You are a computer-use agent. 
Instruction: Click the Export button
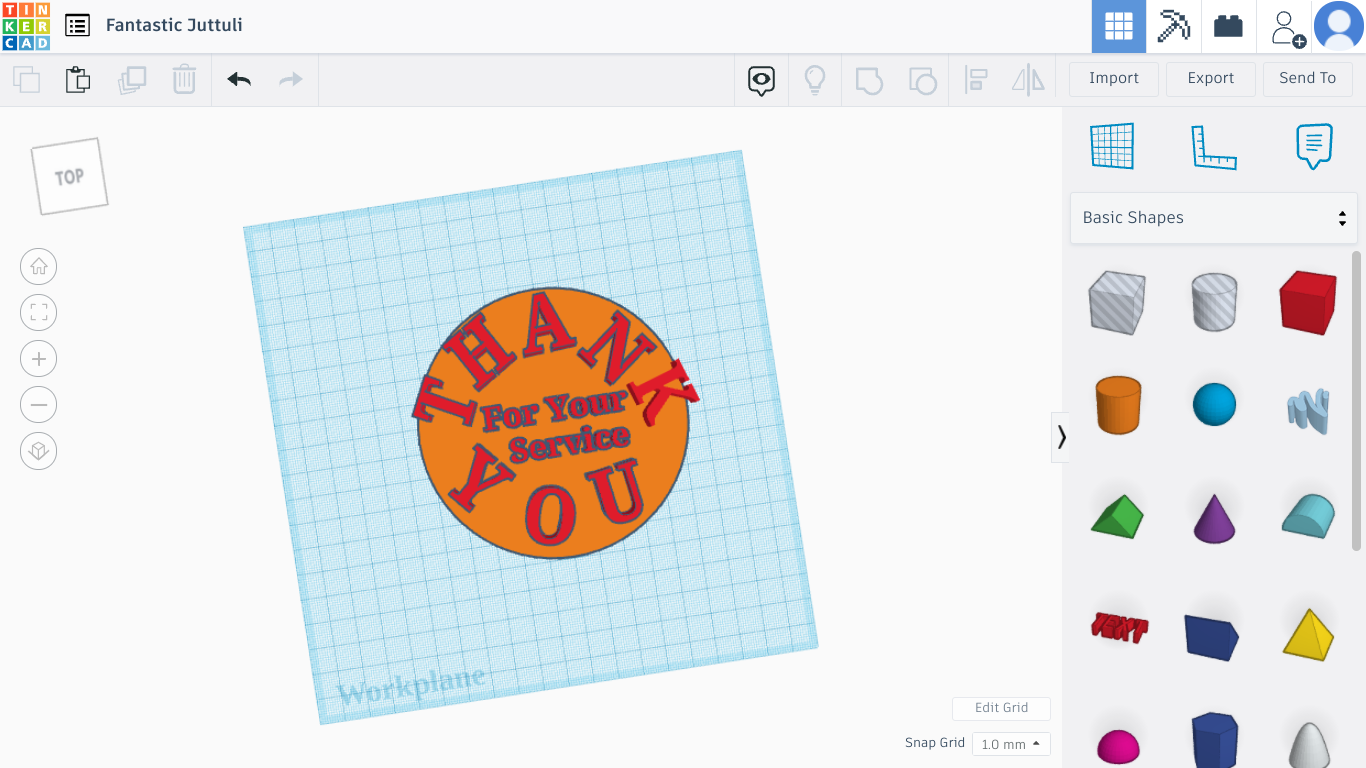click(x=1211, y=79)
